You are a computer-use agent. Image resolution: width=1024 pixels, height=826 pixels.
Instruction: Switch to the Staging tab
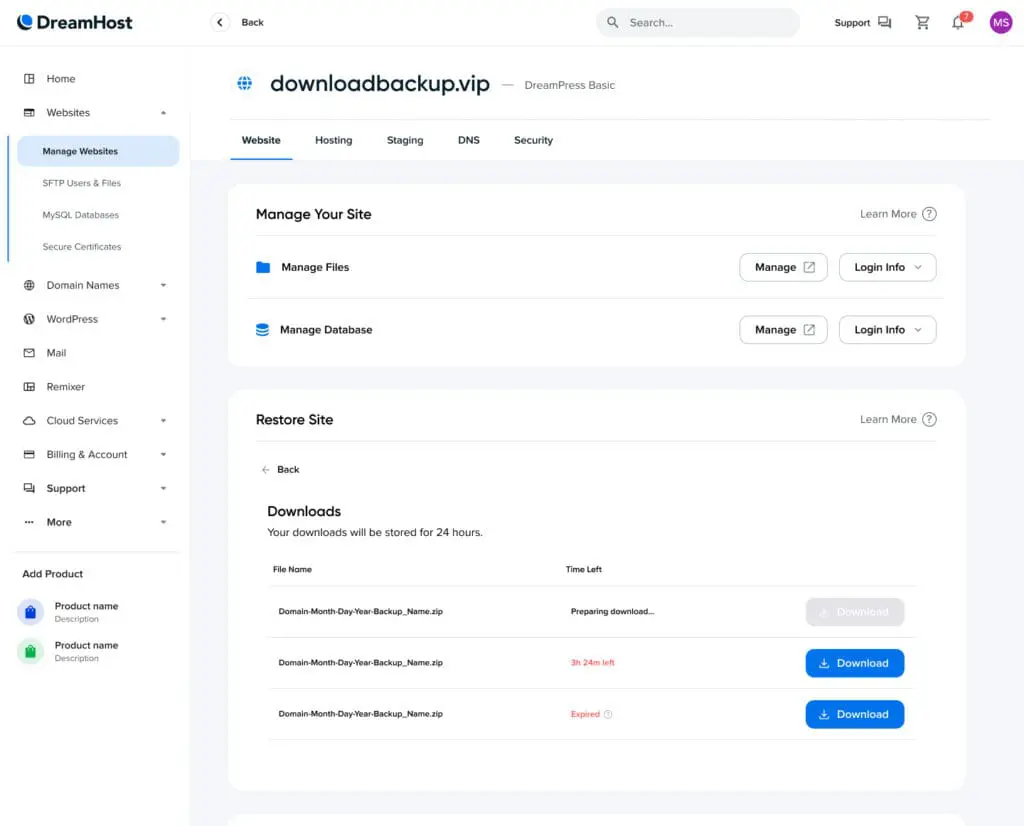405,140
